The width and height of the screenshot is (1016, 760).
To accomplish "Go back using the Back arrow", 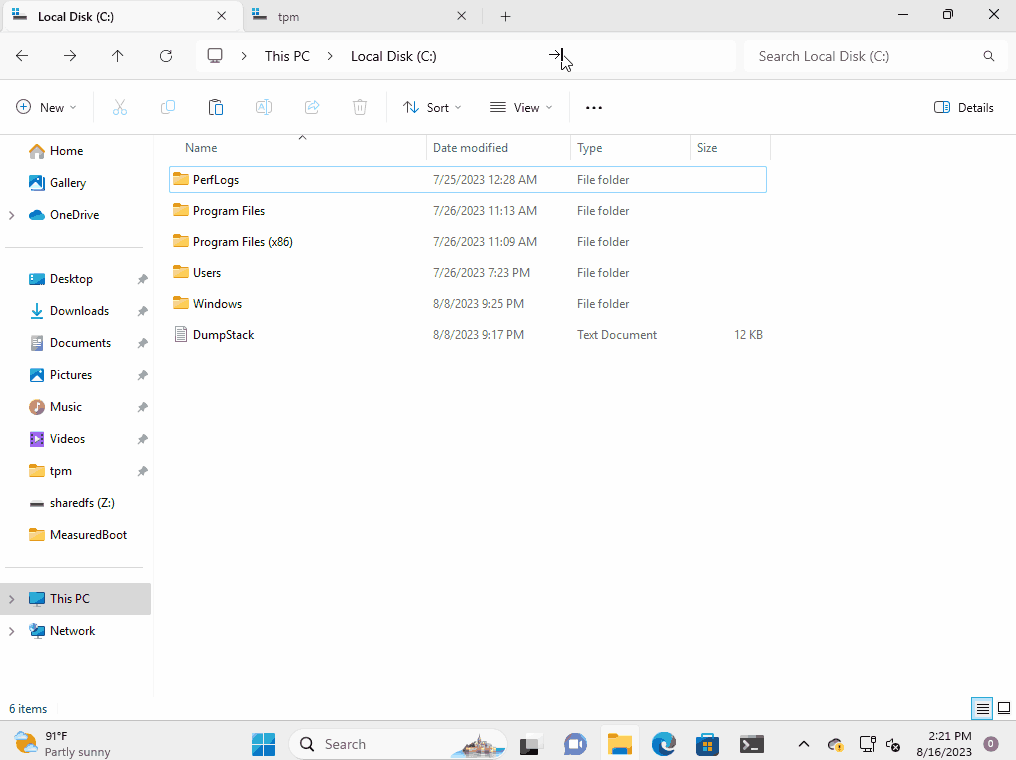I will click(22, 56).
